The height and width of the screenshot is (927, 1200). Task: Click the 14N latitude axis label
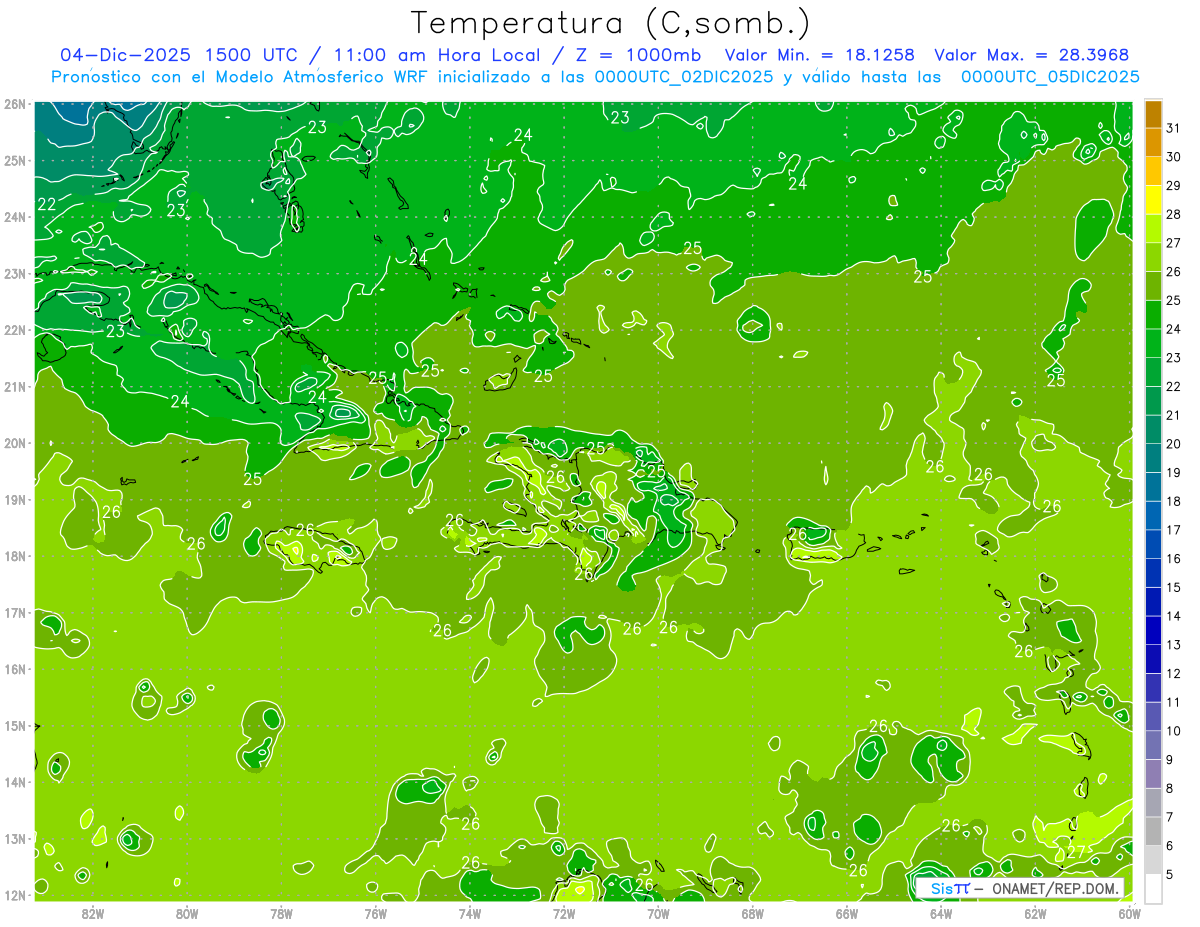pos(14,782)
